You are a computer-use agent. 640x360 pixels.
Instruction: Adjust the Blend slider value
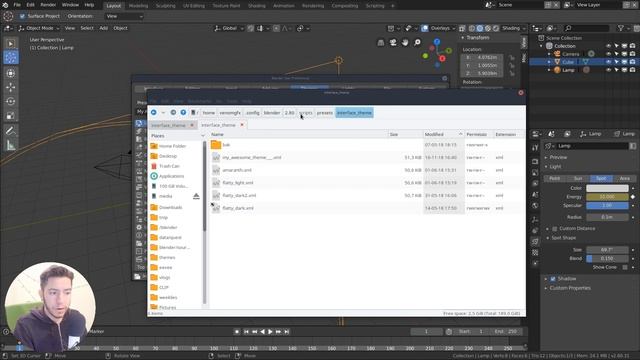[x=607, y=258]
